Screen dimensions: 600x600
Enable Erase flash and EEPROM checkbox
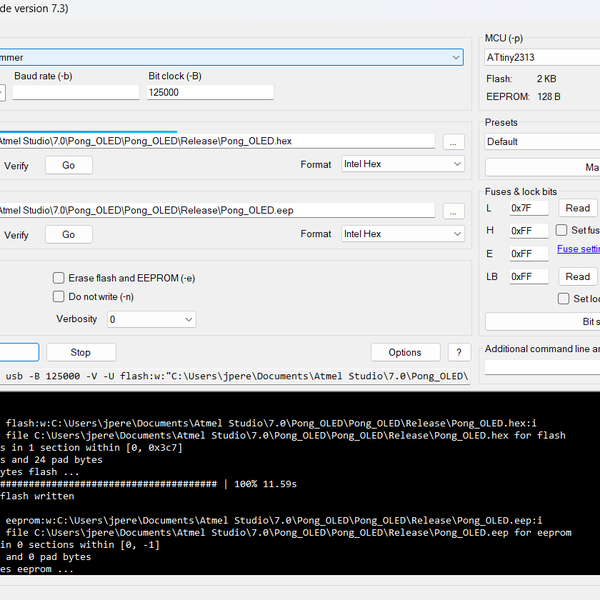[59, 278]
